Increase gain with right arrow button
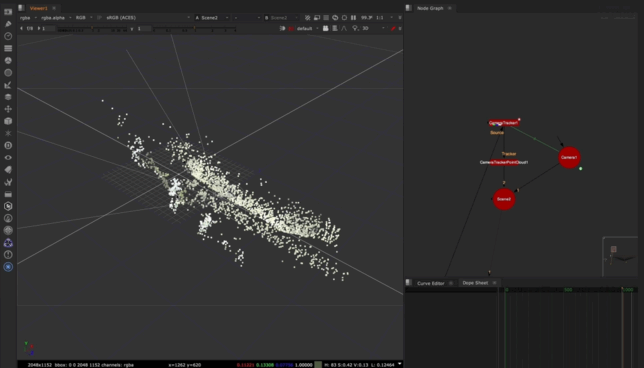Viewport: 644px width, 368px height. (x=39, y=28)
